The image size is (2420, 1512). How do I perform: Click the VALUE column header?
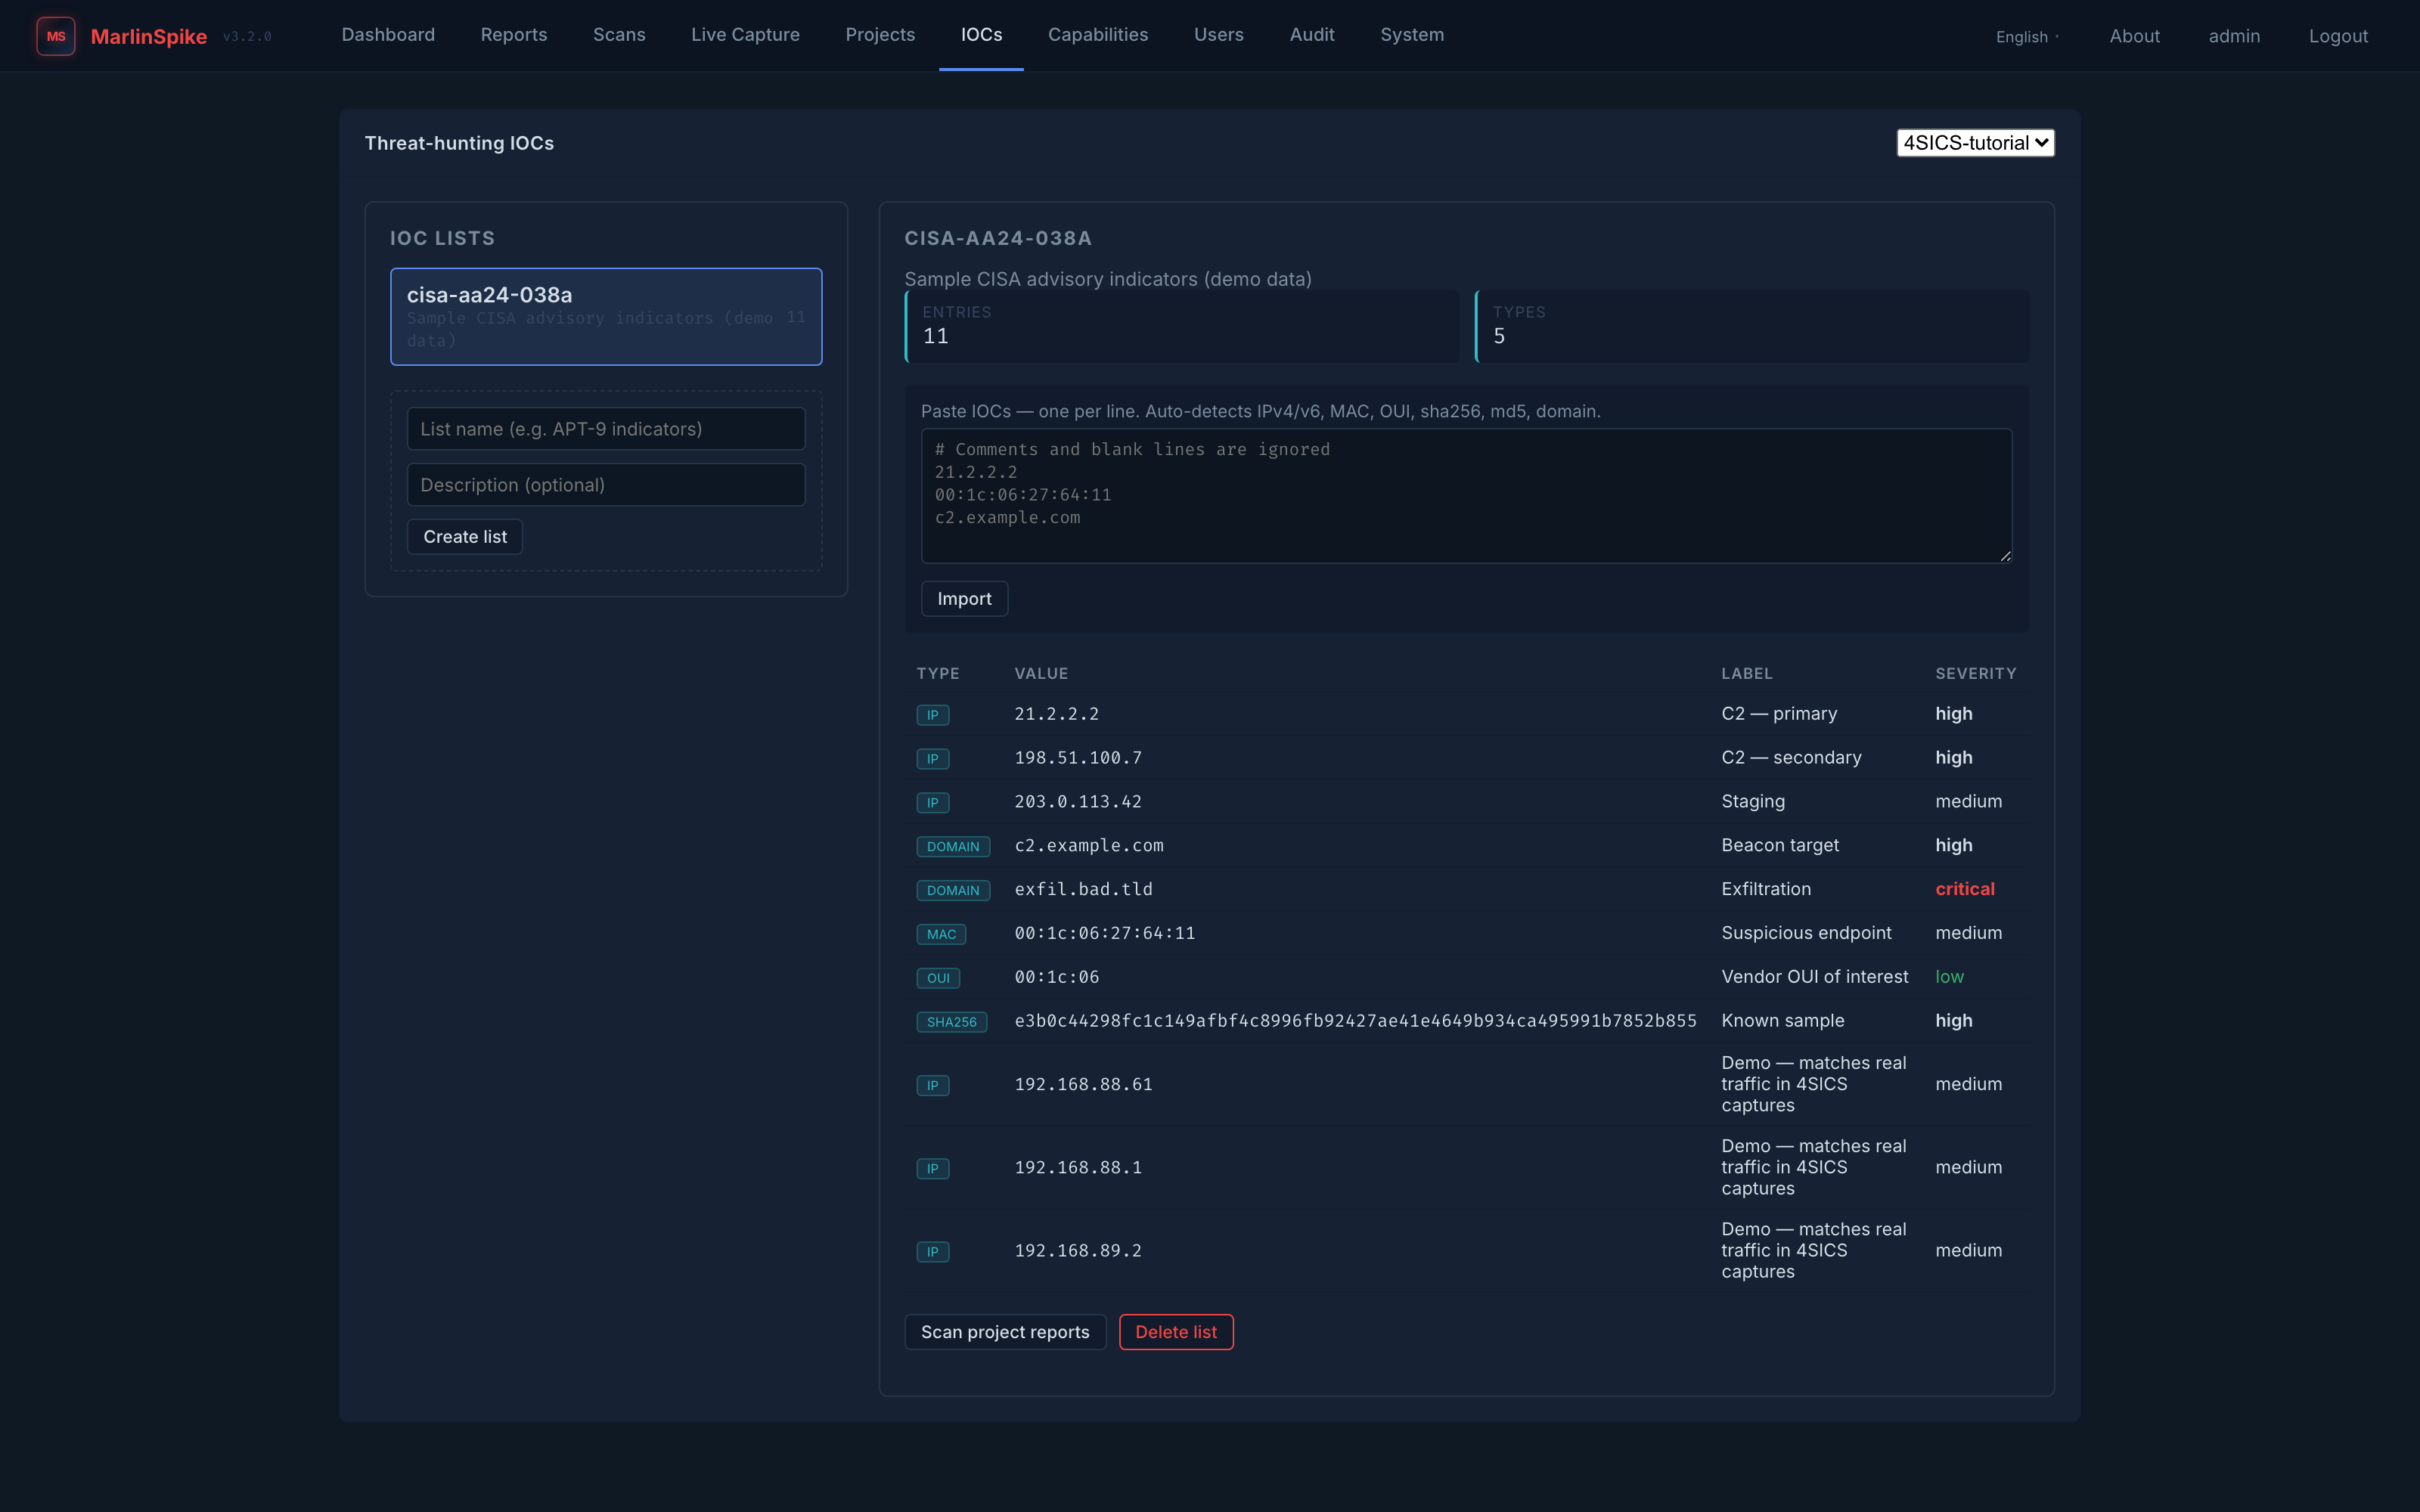[x=1041, y=674]
